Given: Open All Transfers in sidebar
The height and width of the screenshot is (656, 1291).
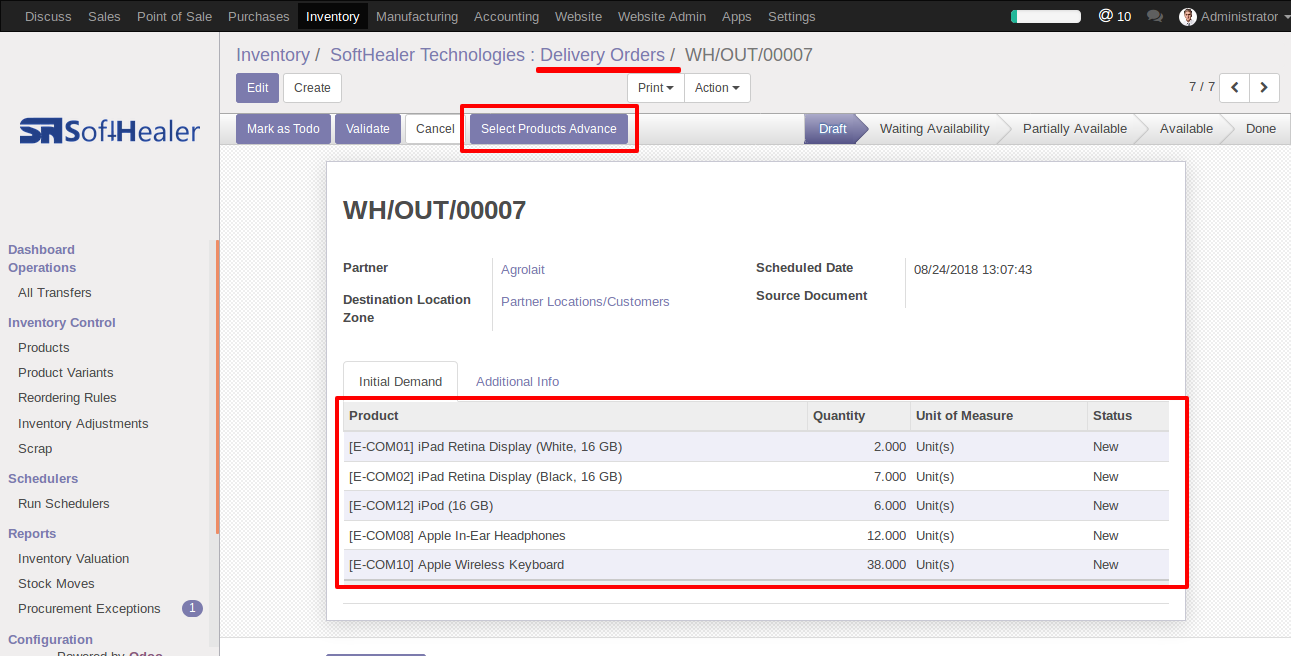Looking at the screenshot, I should click(55, 293).
